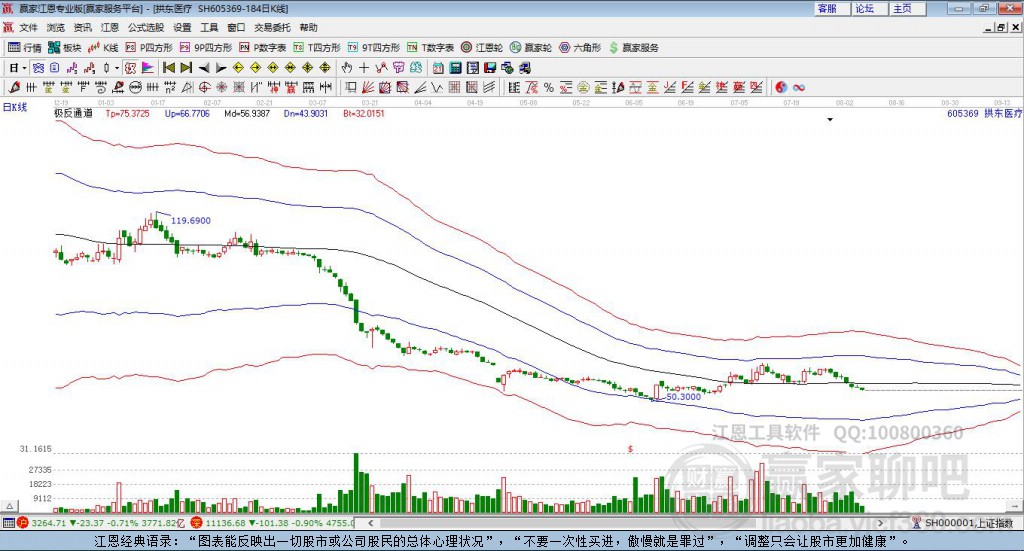Select the red pencil drawing tool
The height and width of the screenshot is (551, 1024).
click(x=14, y=87)
